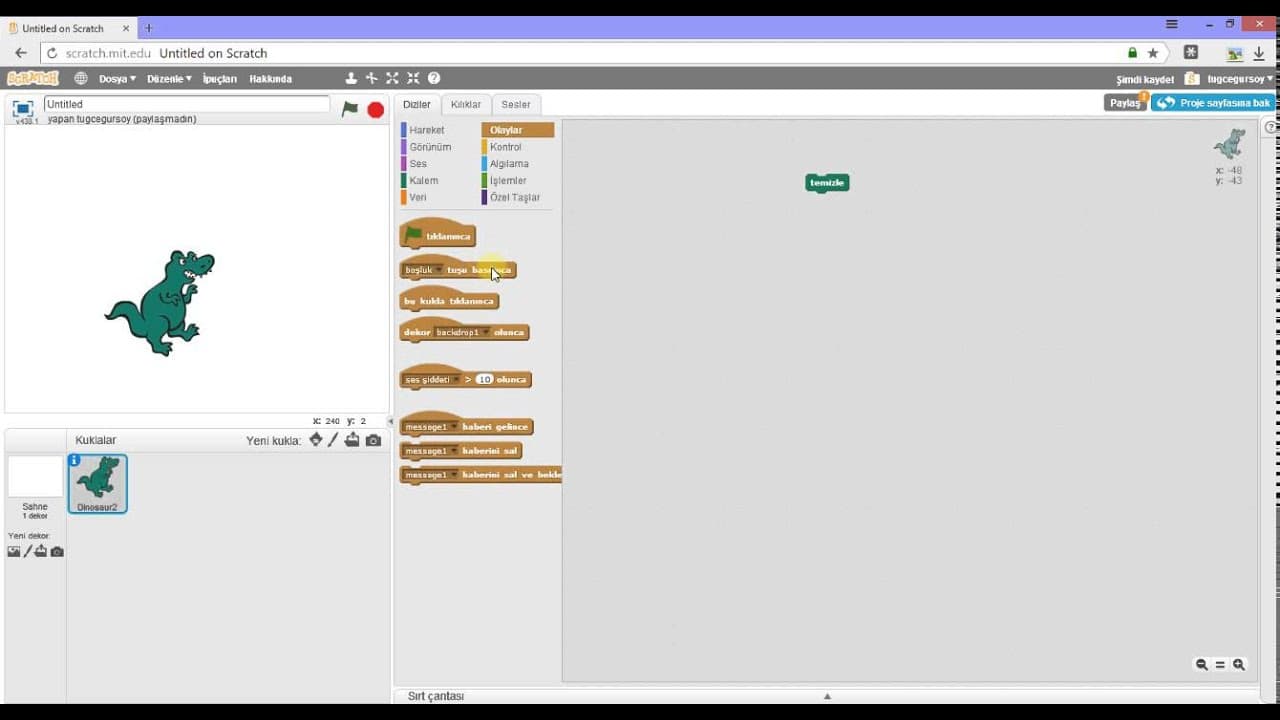The image size is (1280, 720).
Task: Collapse the stage with small arrow
Action: 391,421
